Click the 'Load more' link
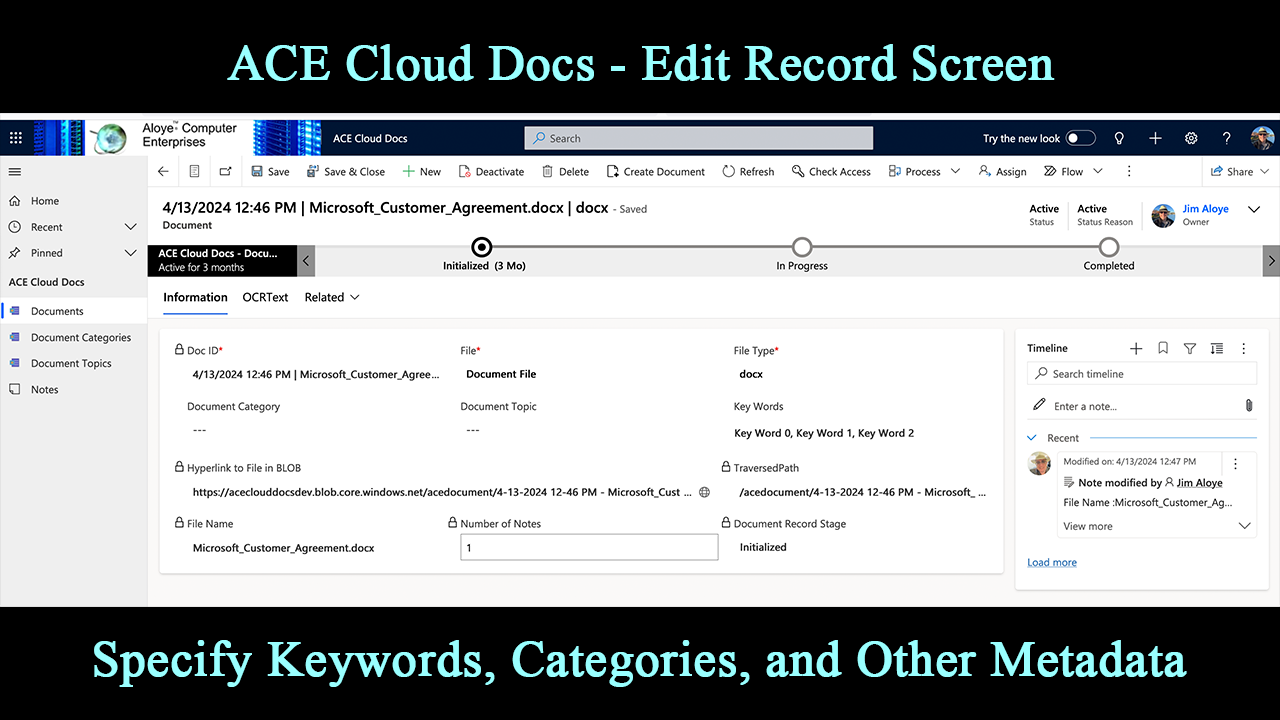 (1052, 562)
